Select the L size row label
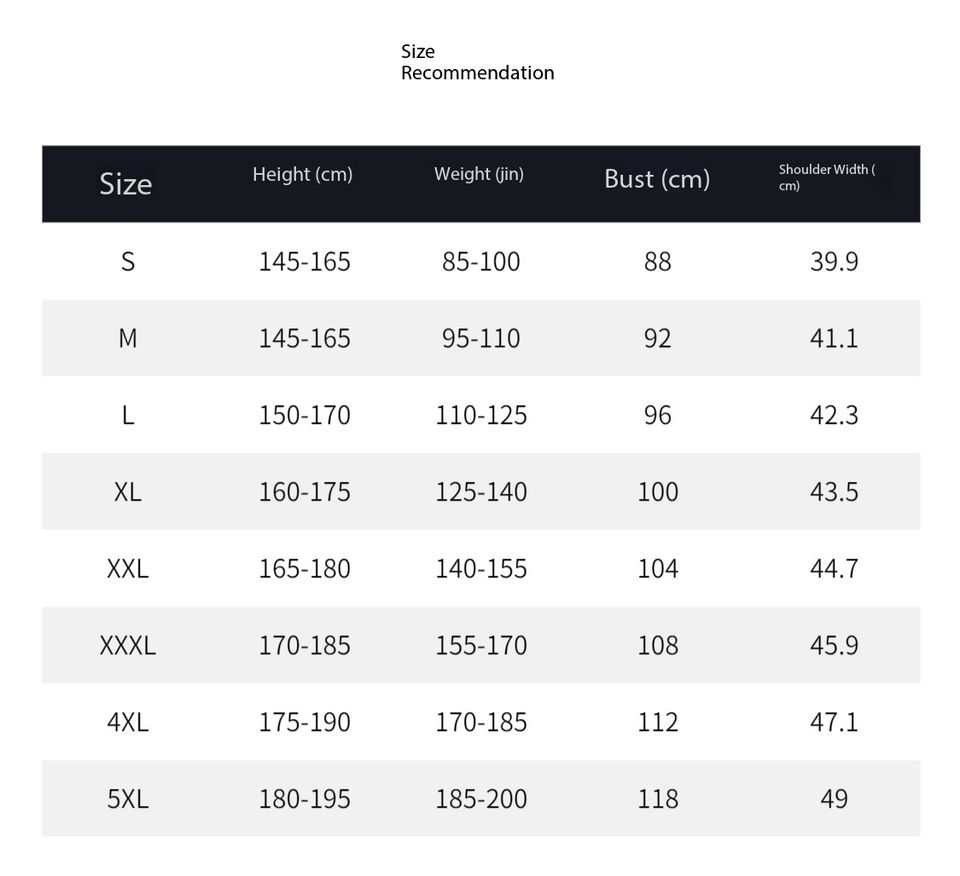 click(128, 415)
